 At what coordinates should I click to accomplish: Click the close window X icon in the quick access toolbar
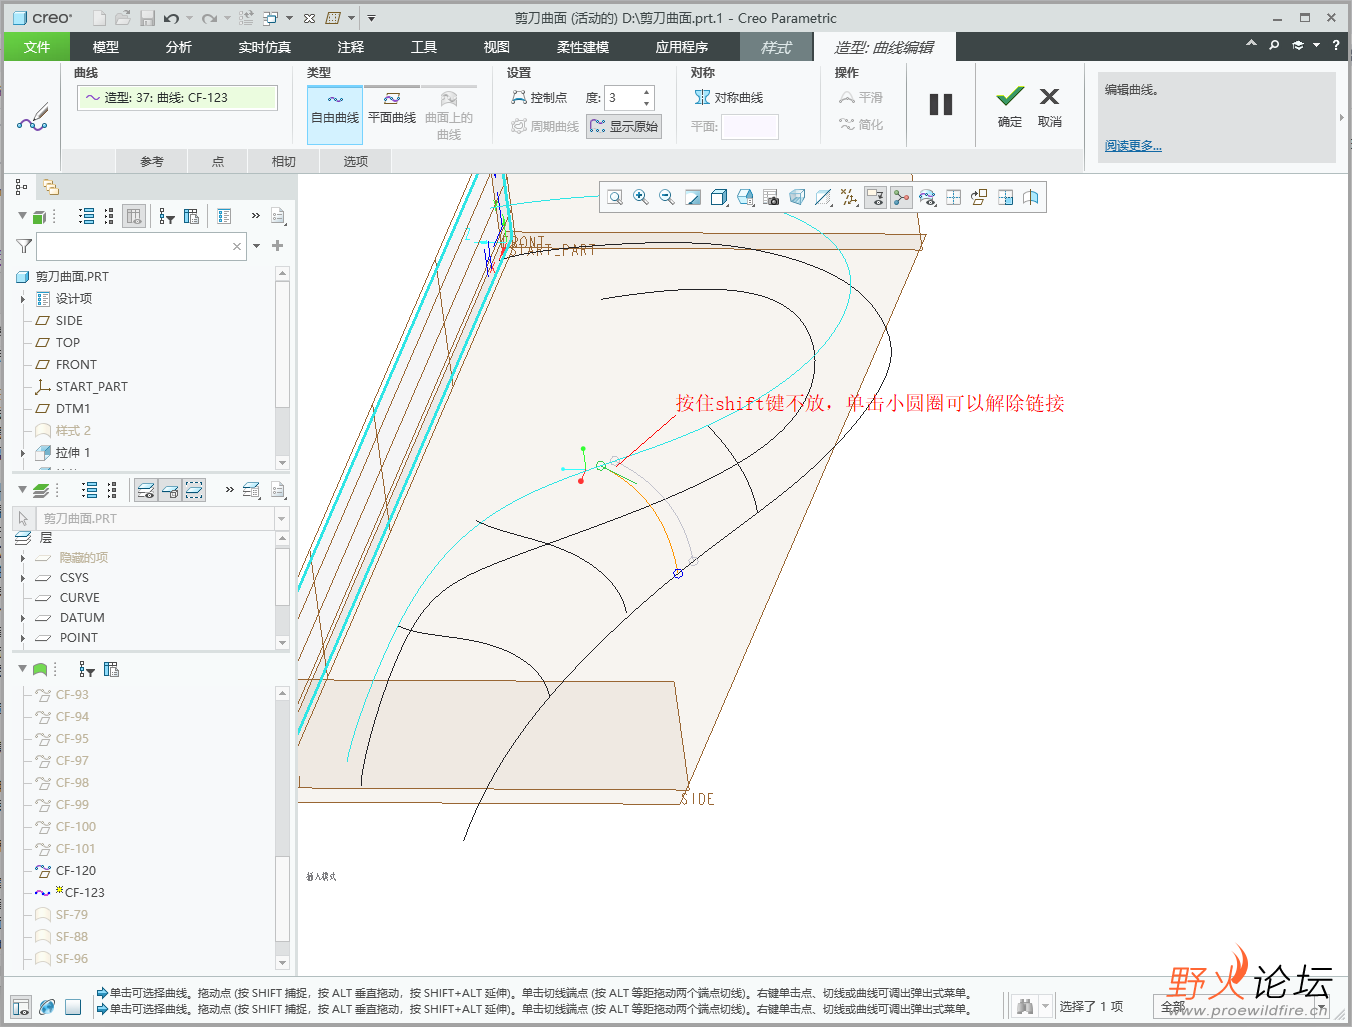309,18
